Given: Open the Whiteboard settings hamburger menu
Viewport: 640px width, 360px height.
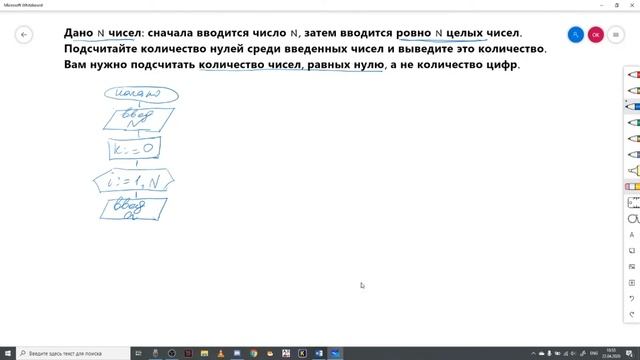Looking at the screenshot, I should pos(616,35).
